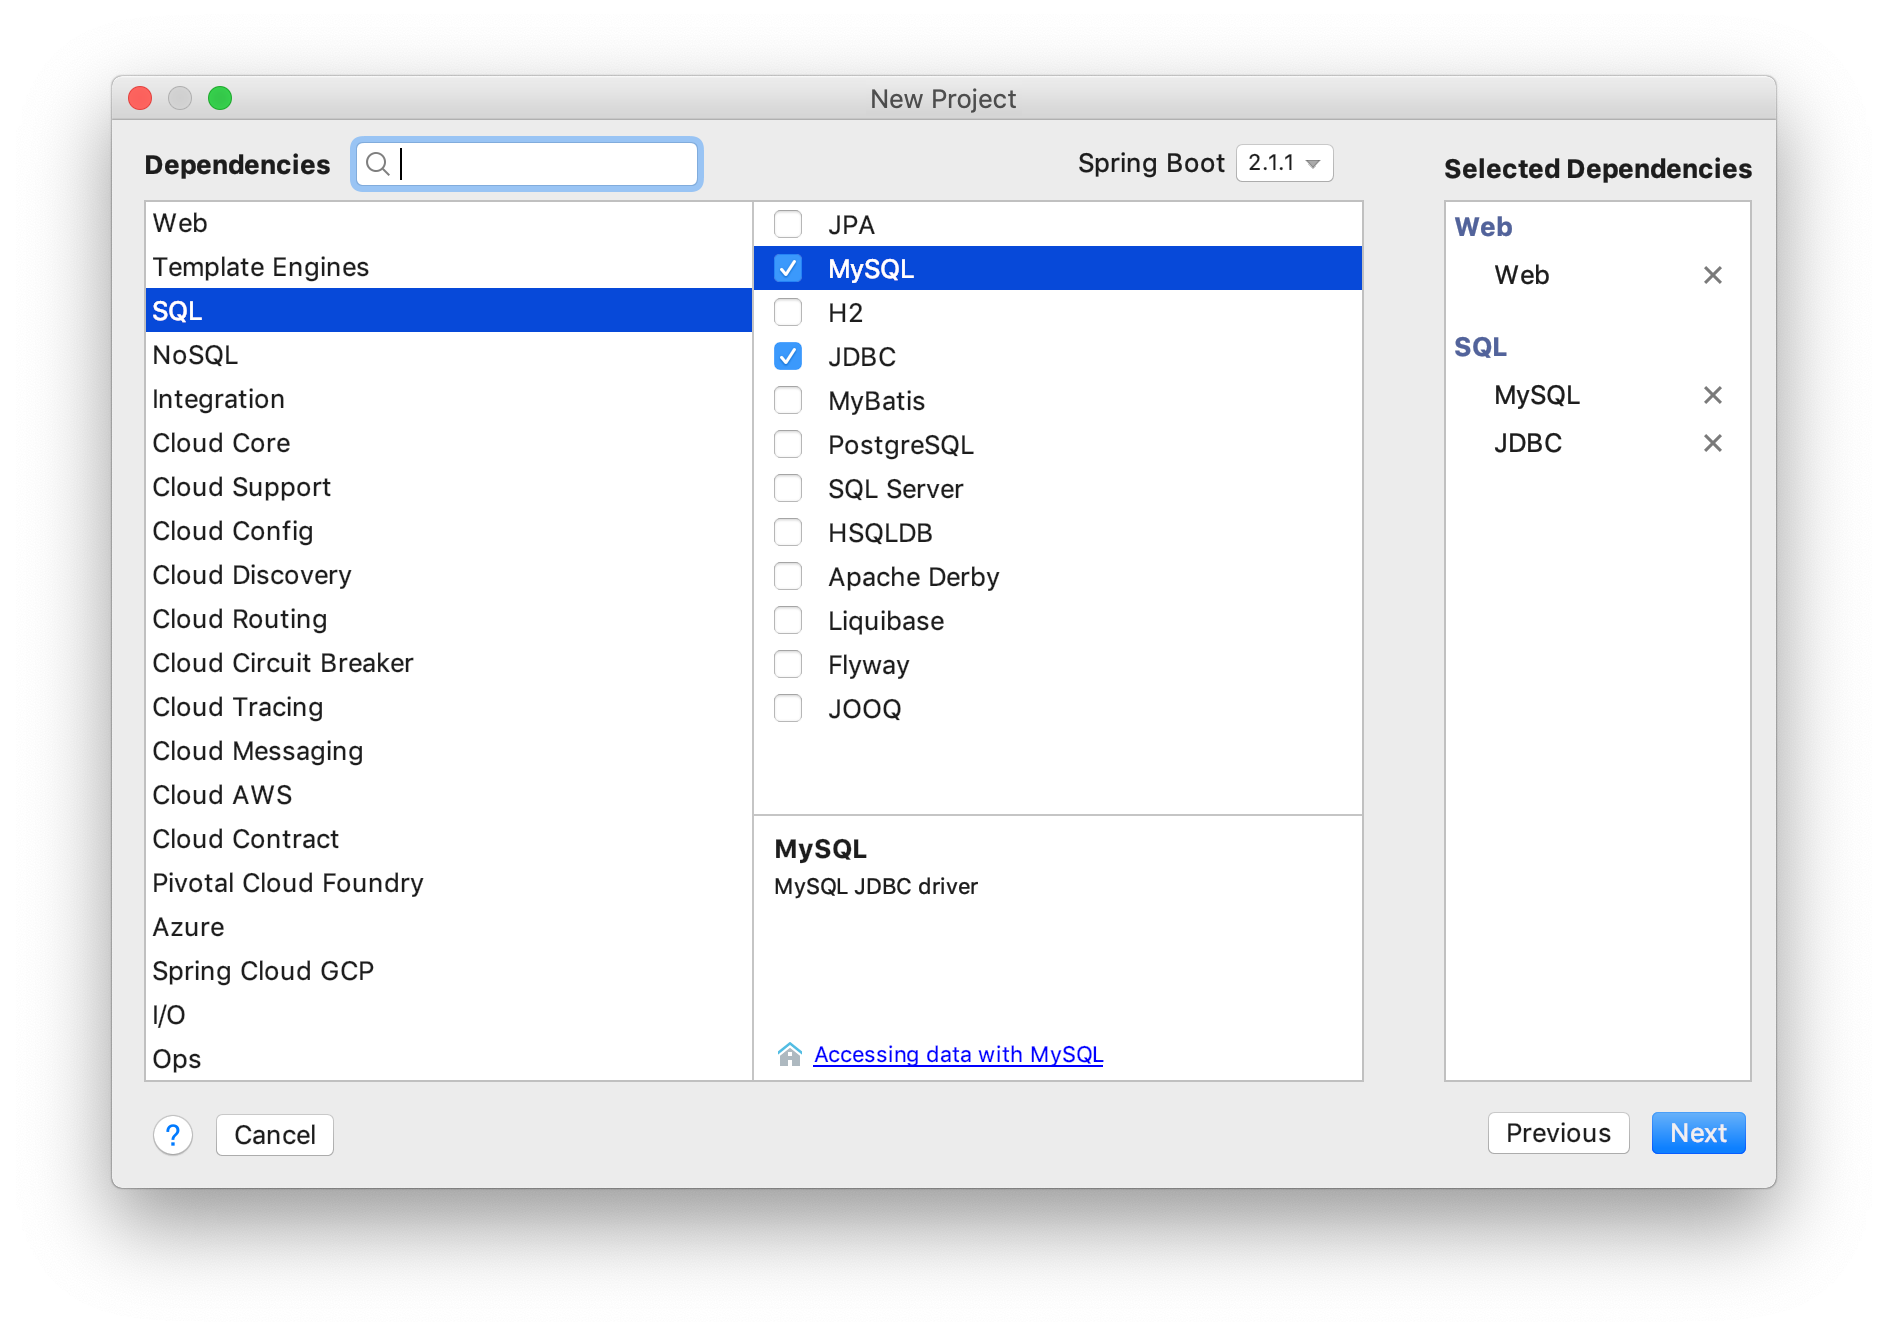Click the home icon beside MySQL guide link
Viewport: 1888px width, 1336px height.
[790, 1054]
